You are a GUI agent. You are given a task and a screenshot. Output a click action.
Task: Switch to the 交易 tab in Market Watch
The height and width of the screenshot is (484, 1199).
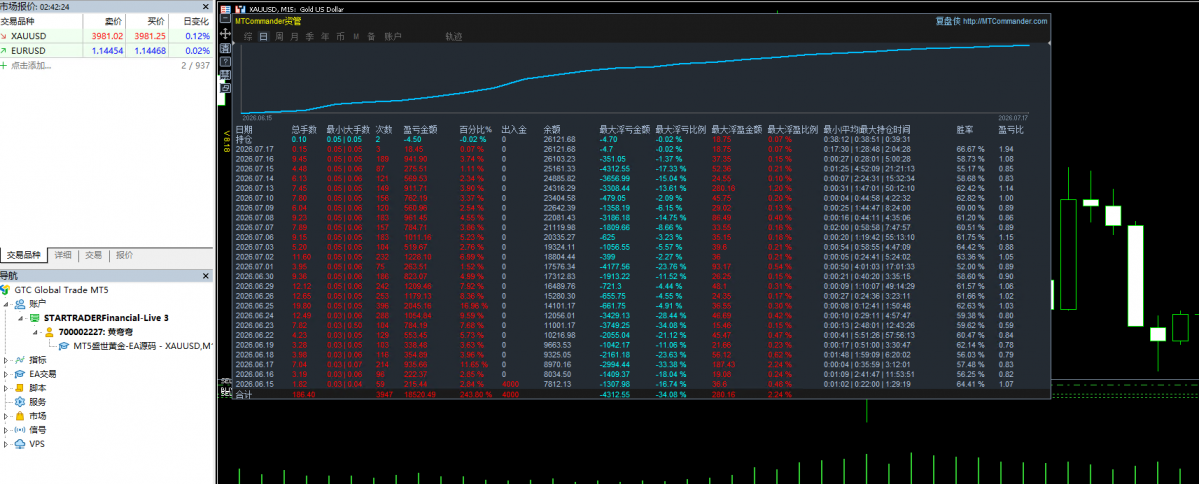click(93, 255)
